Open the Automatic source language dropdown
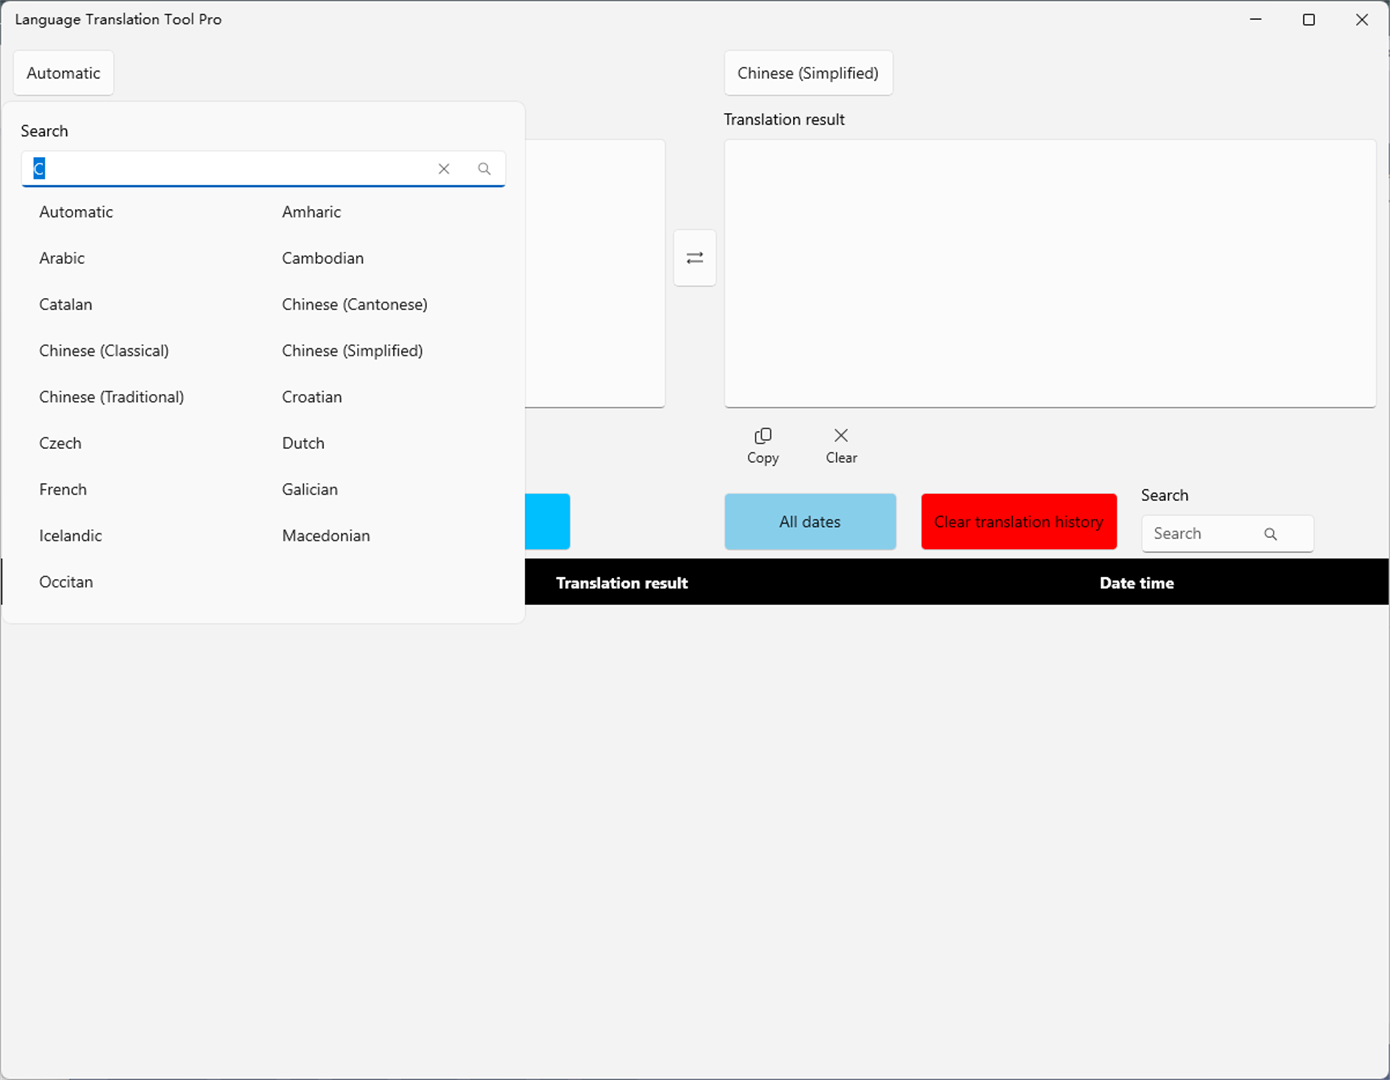 click(64, 73)
